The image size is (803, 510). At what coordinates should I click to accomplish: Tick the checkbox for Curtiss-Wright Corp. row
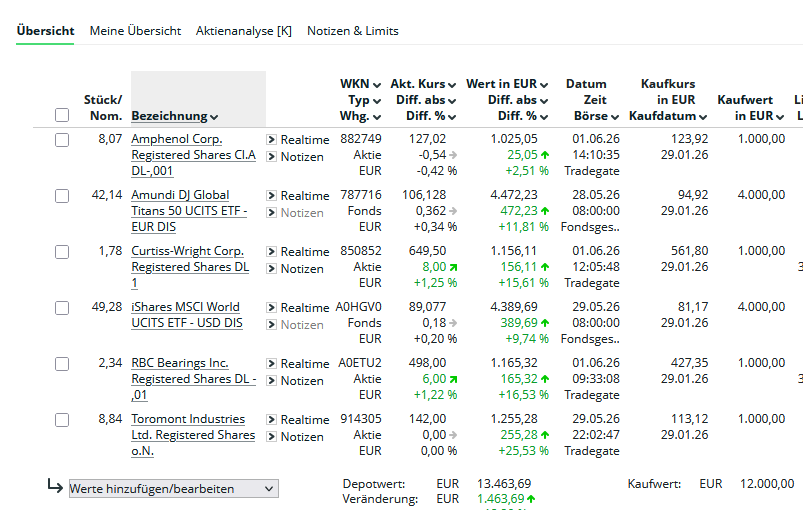[62, 252]
